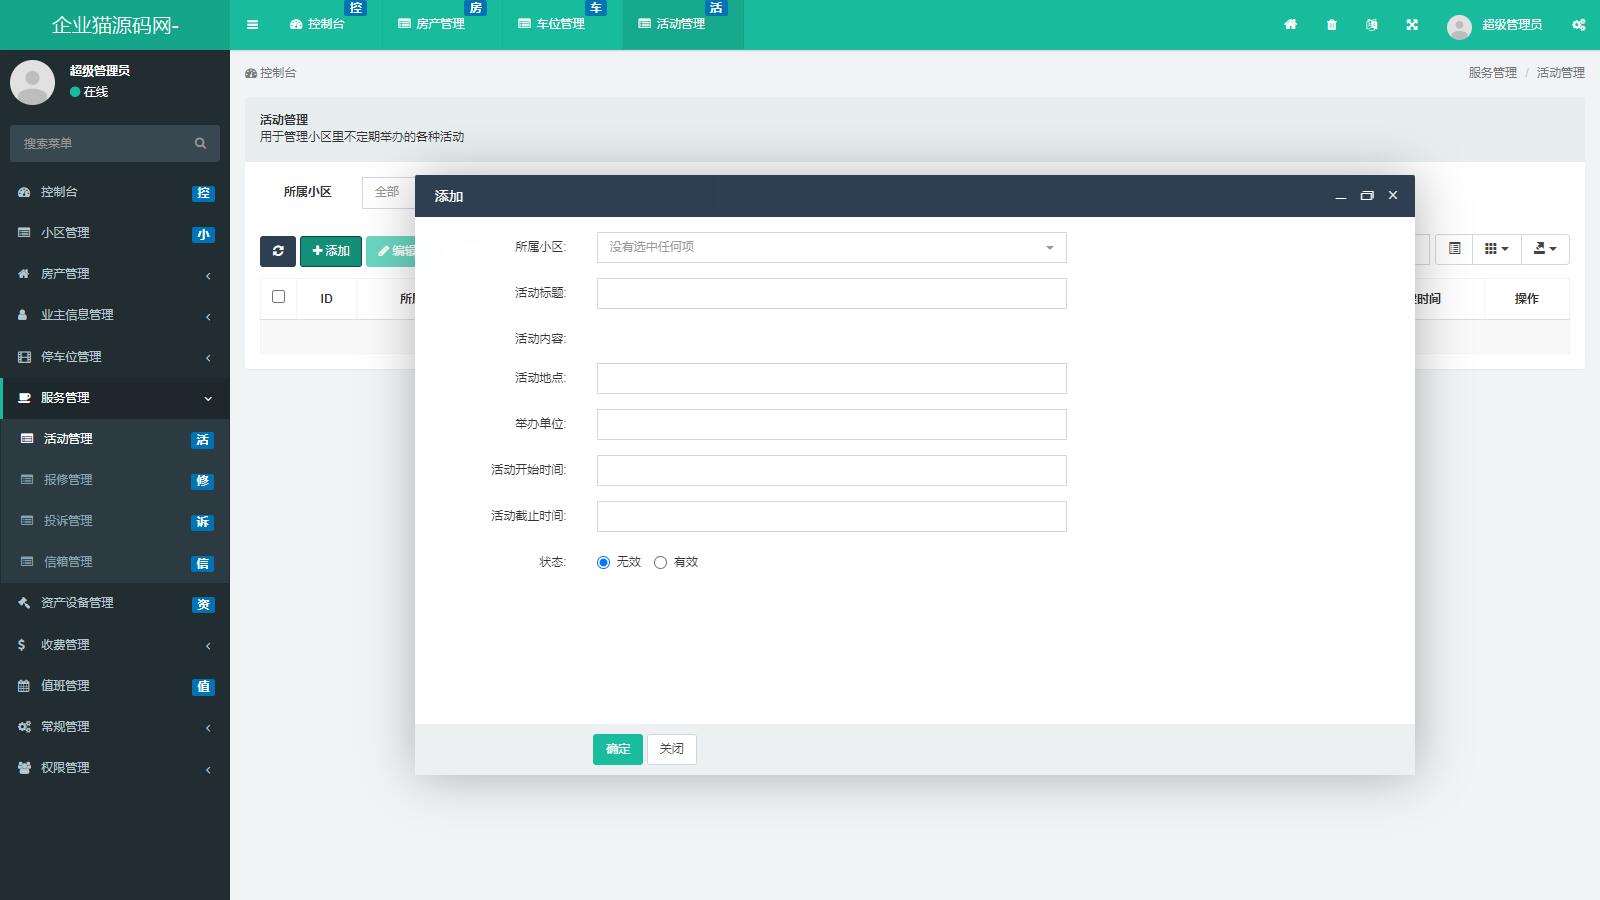Open 小区管理 in the sidebar menu

115,233
